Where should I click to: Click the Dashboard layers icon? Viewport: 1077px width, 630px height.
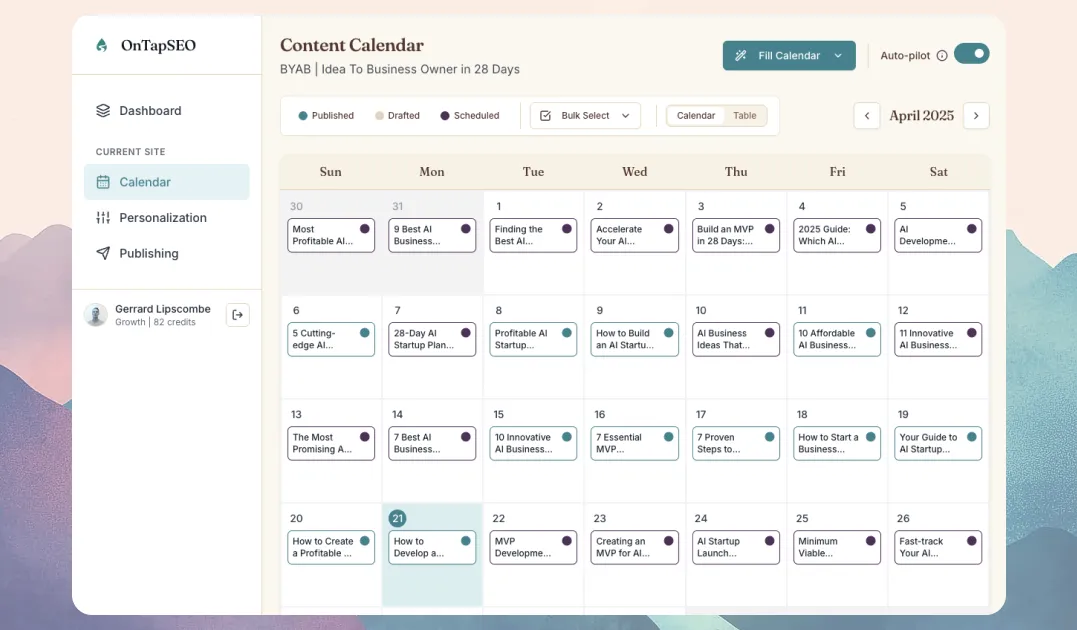(103, 111)
